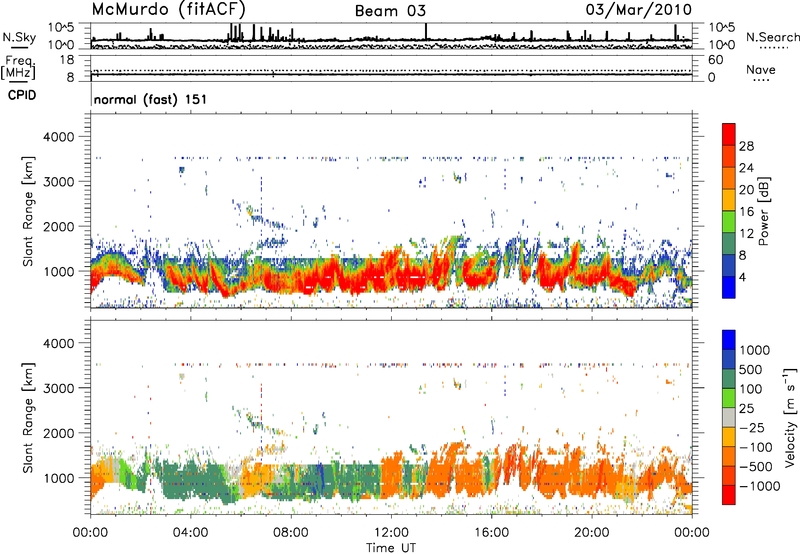Viewport: 800px width, 554px height.
Task: Click the Velocity [m s-1] colorbar title
Action: pyautogui.click(x=791, y=417)
